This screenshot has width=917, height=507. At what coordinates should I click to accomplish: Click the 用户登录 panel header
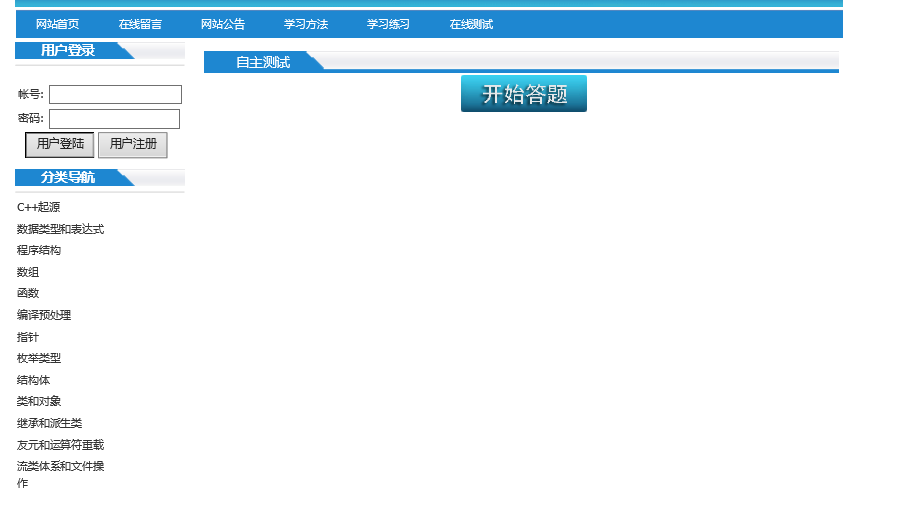point(68,51)
